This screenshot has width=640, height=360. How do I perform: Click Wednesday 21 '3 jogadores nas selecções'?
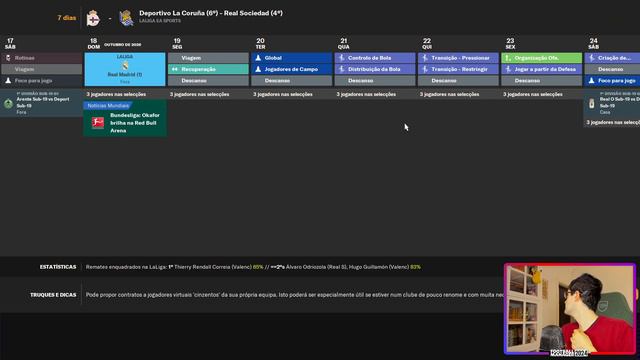pos(366,94)
